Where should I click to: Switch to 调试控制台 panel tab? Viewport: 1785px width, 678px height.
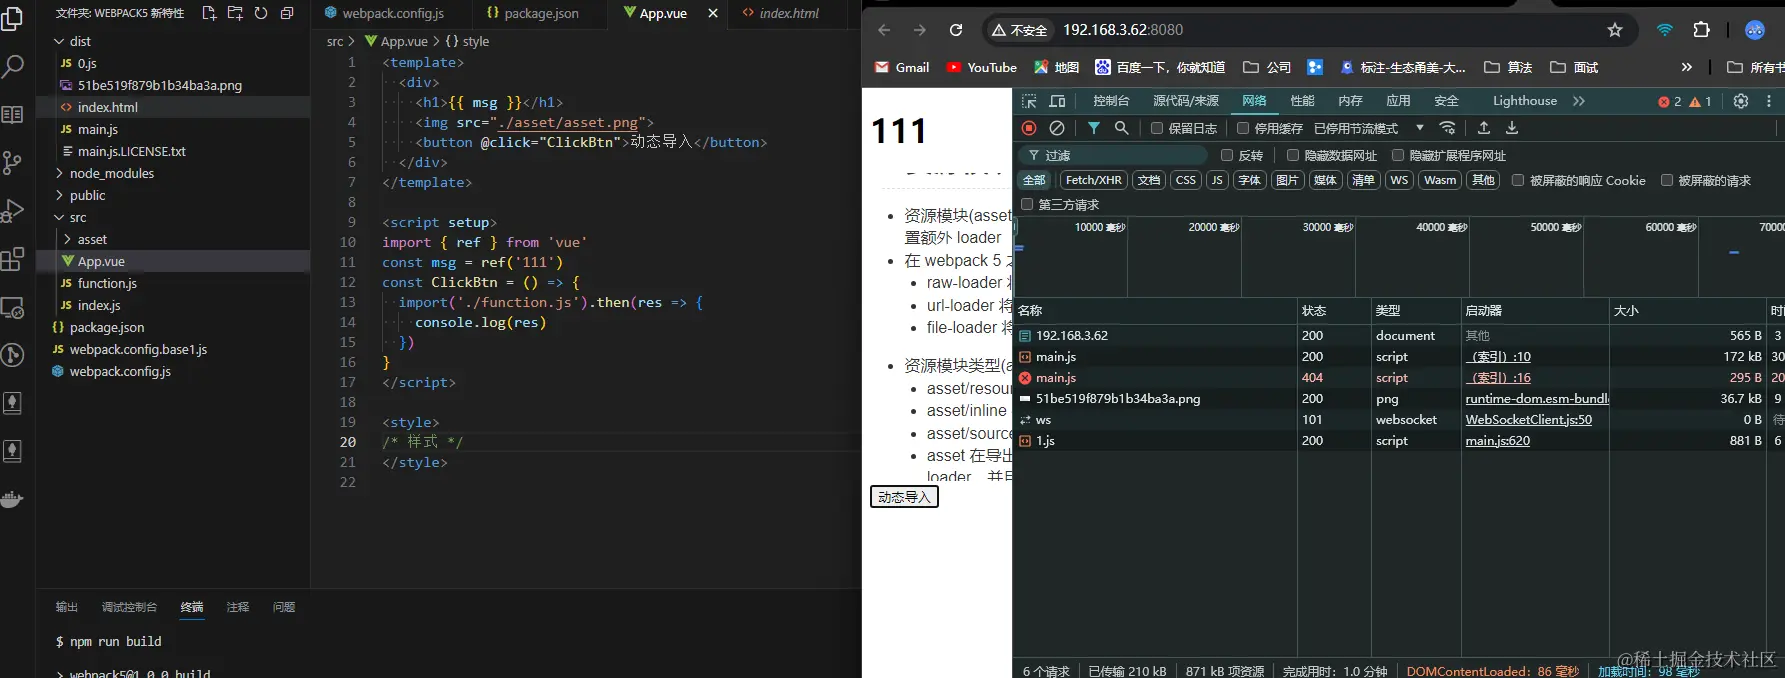(129, 607)
